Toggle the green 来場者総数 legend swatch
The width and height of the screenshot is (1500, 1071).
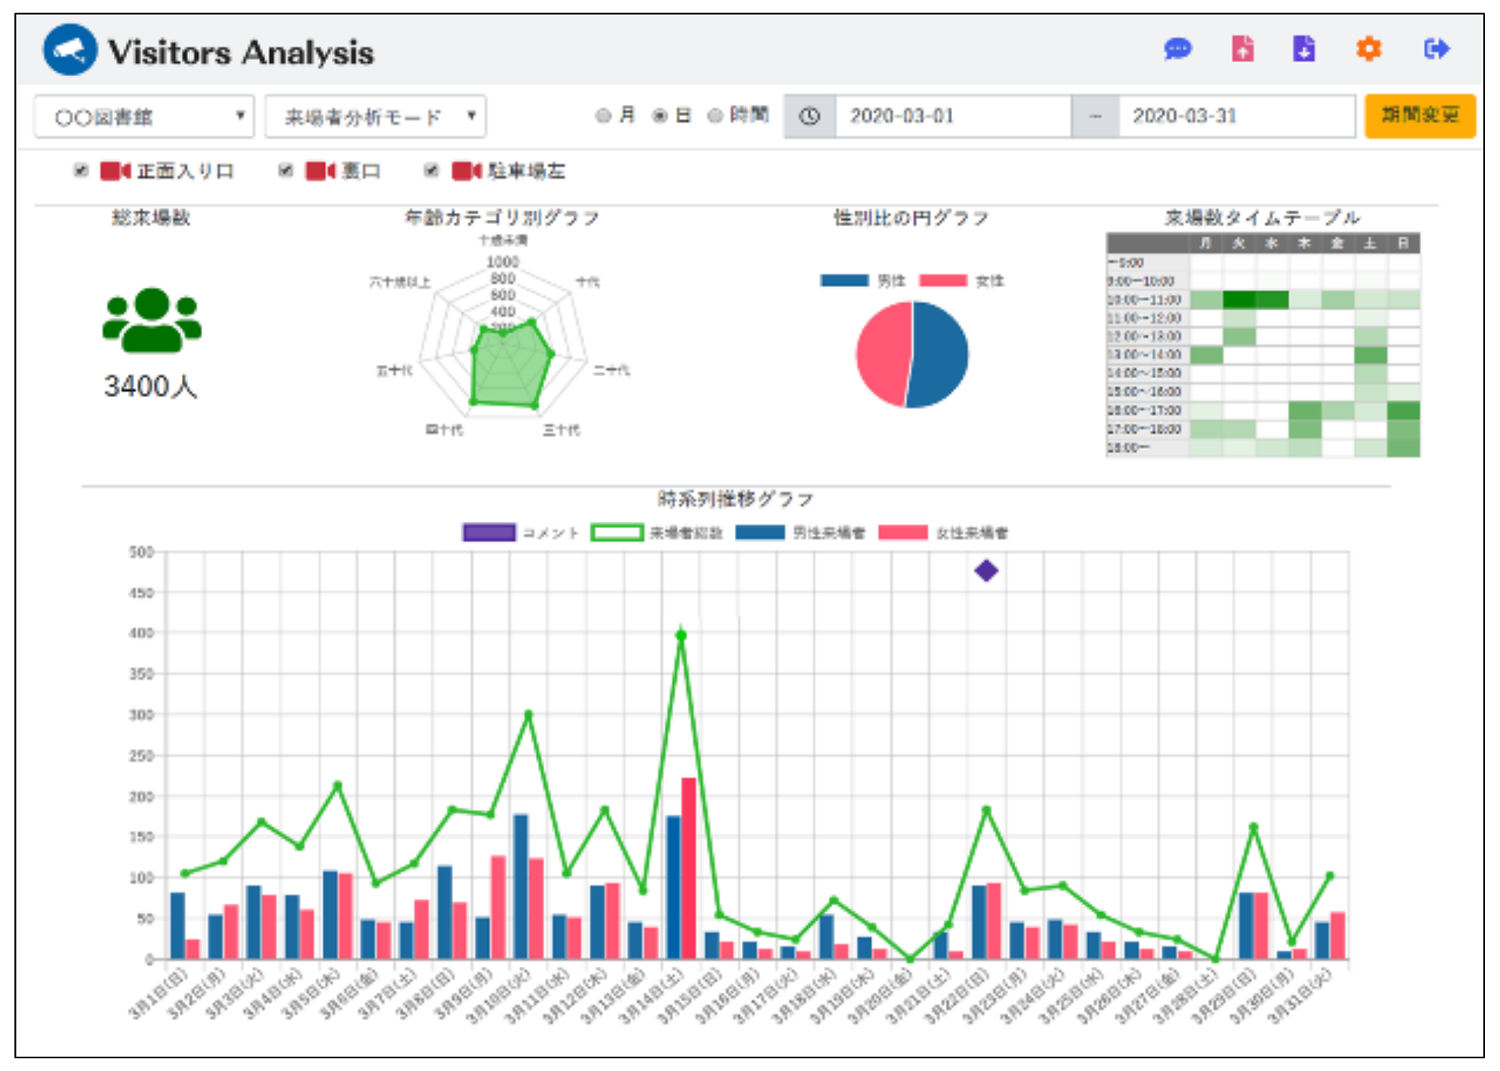pos(617,533)
